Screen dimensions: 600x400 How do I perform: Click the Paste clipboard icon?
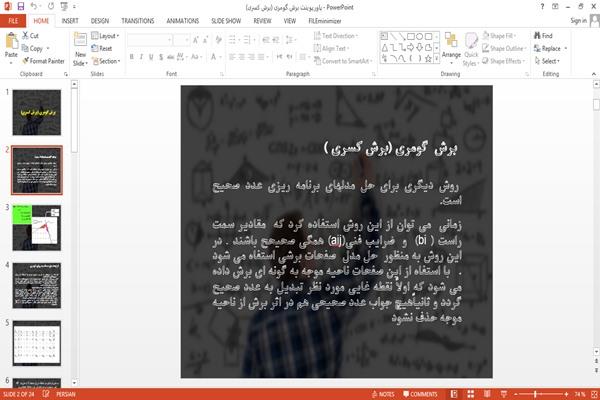point(11,41)
